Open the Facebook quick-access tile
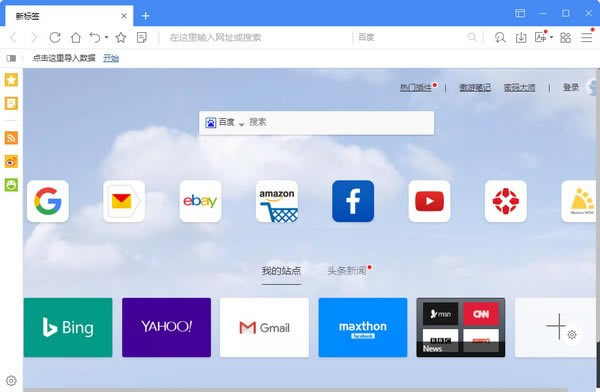Image resolution: width=600 pixels, height=392 pixels. (x=353, y=201)
